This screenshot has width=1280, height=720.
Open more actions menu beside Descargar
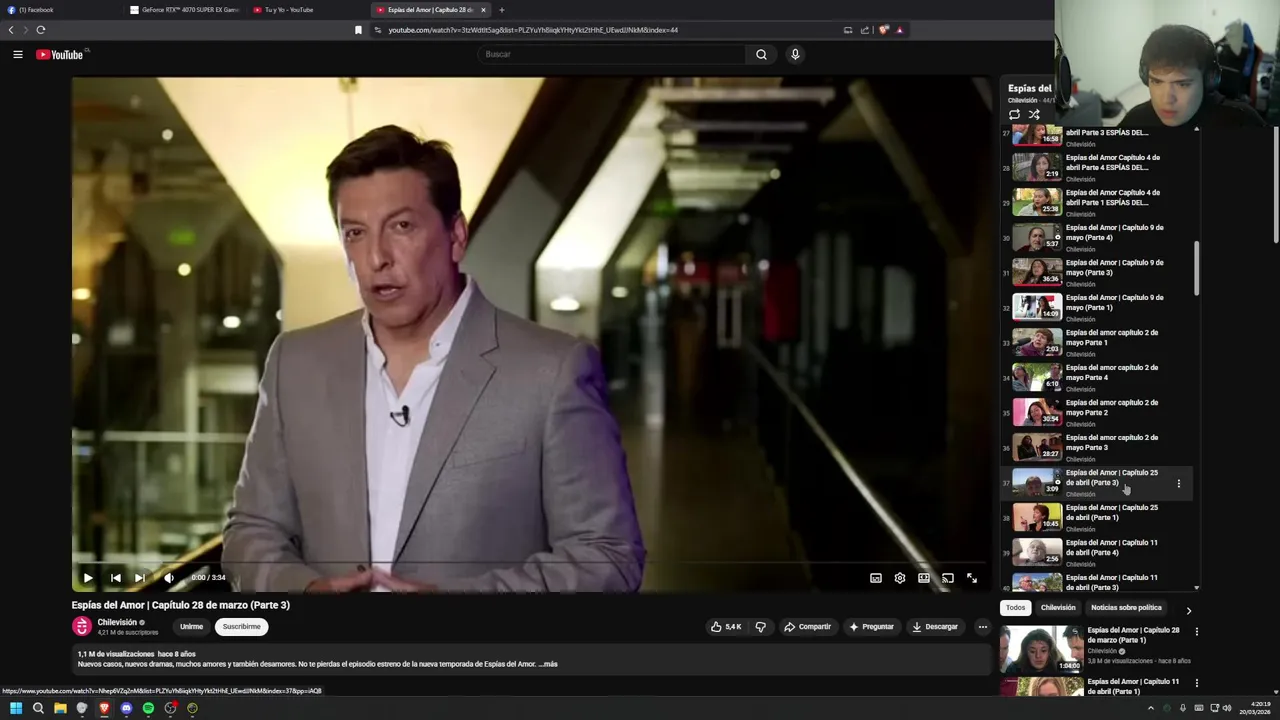[983, 627]
